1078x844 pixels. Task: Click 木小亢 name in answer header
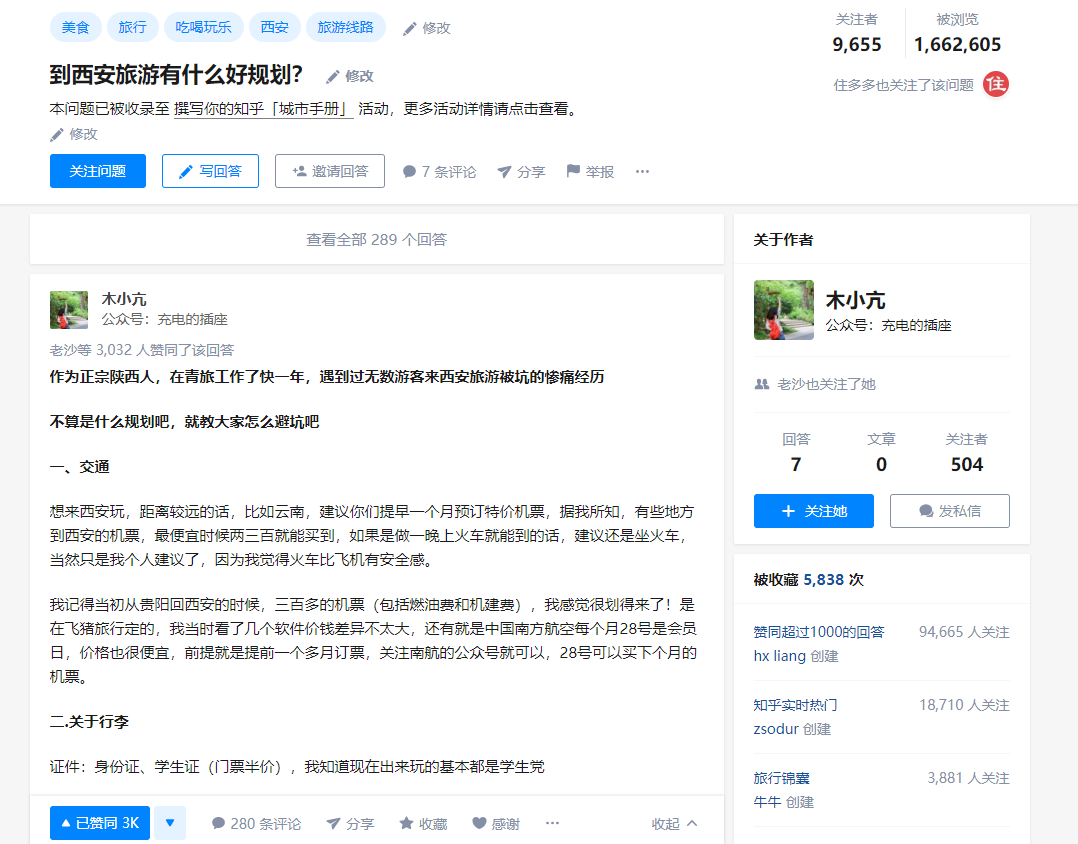(124, 299)
